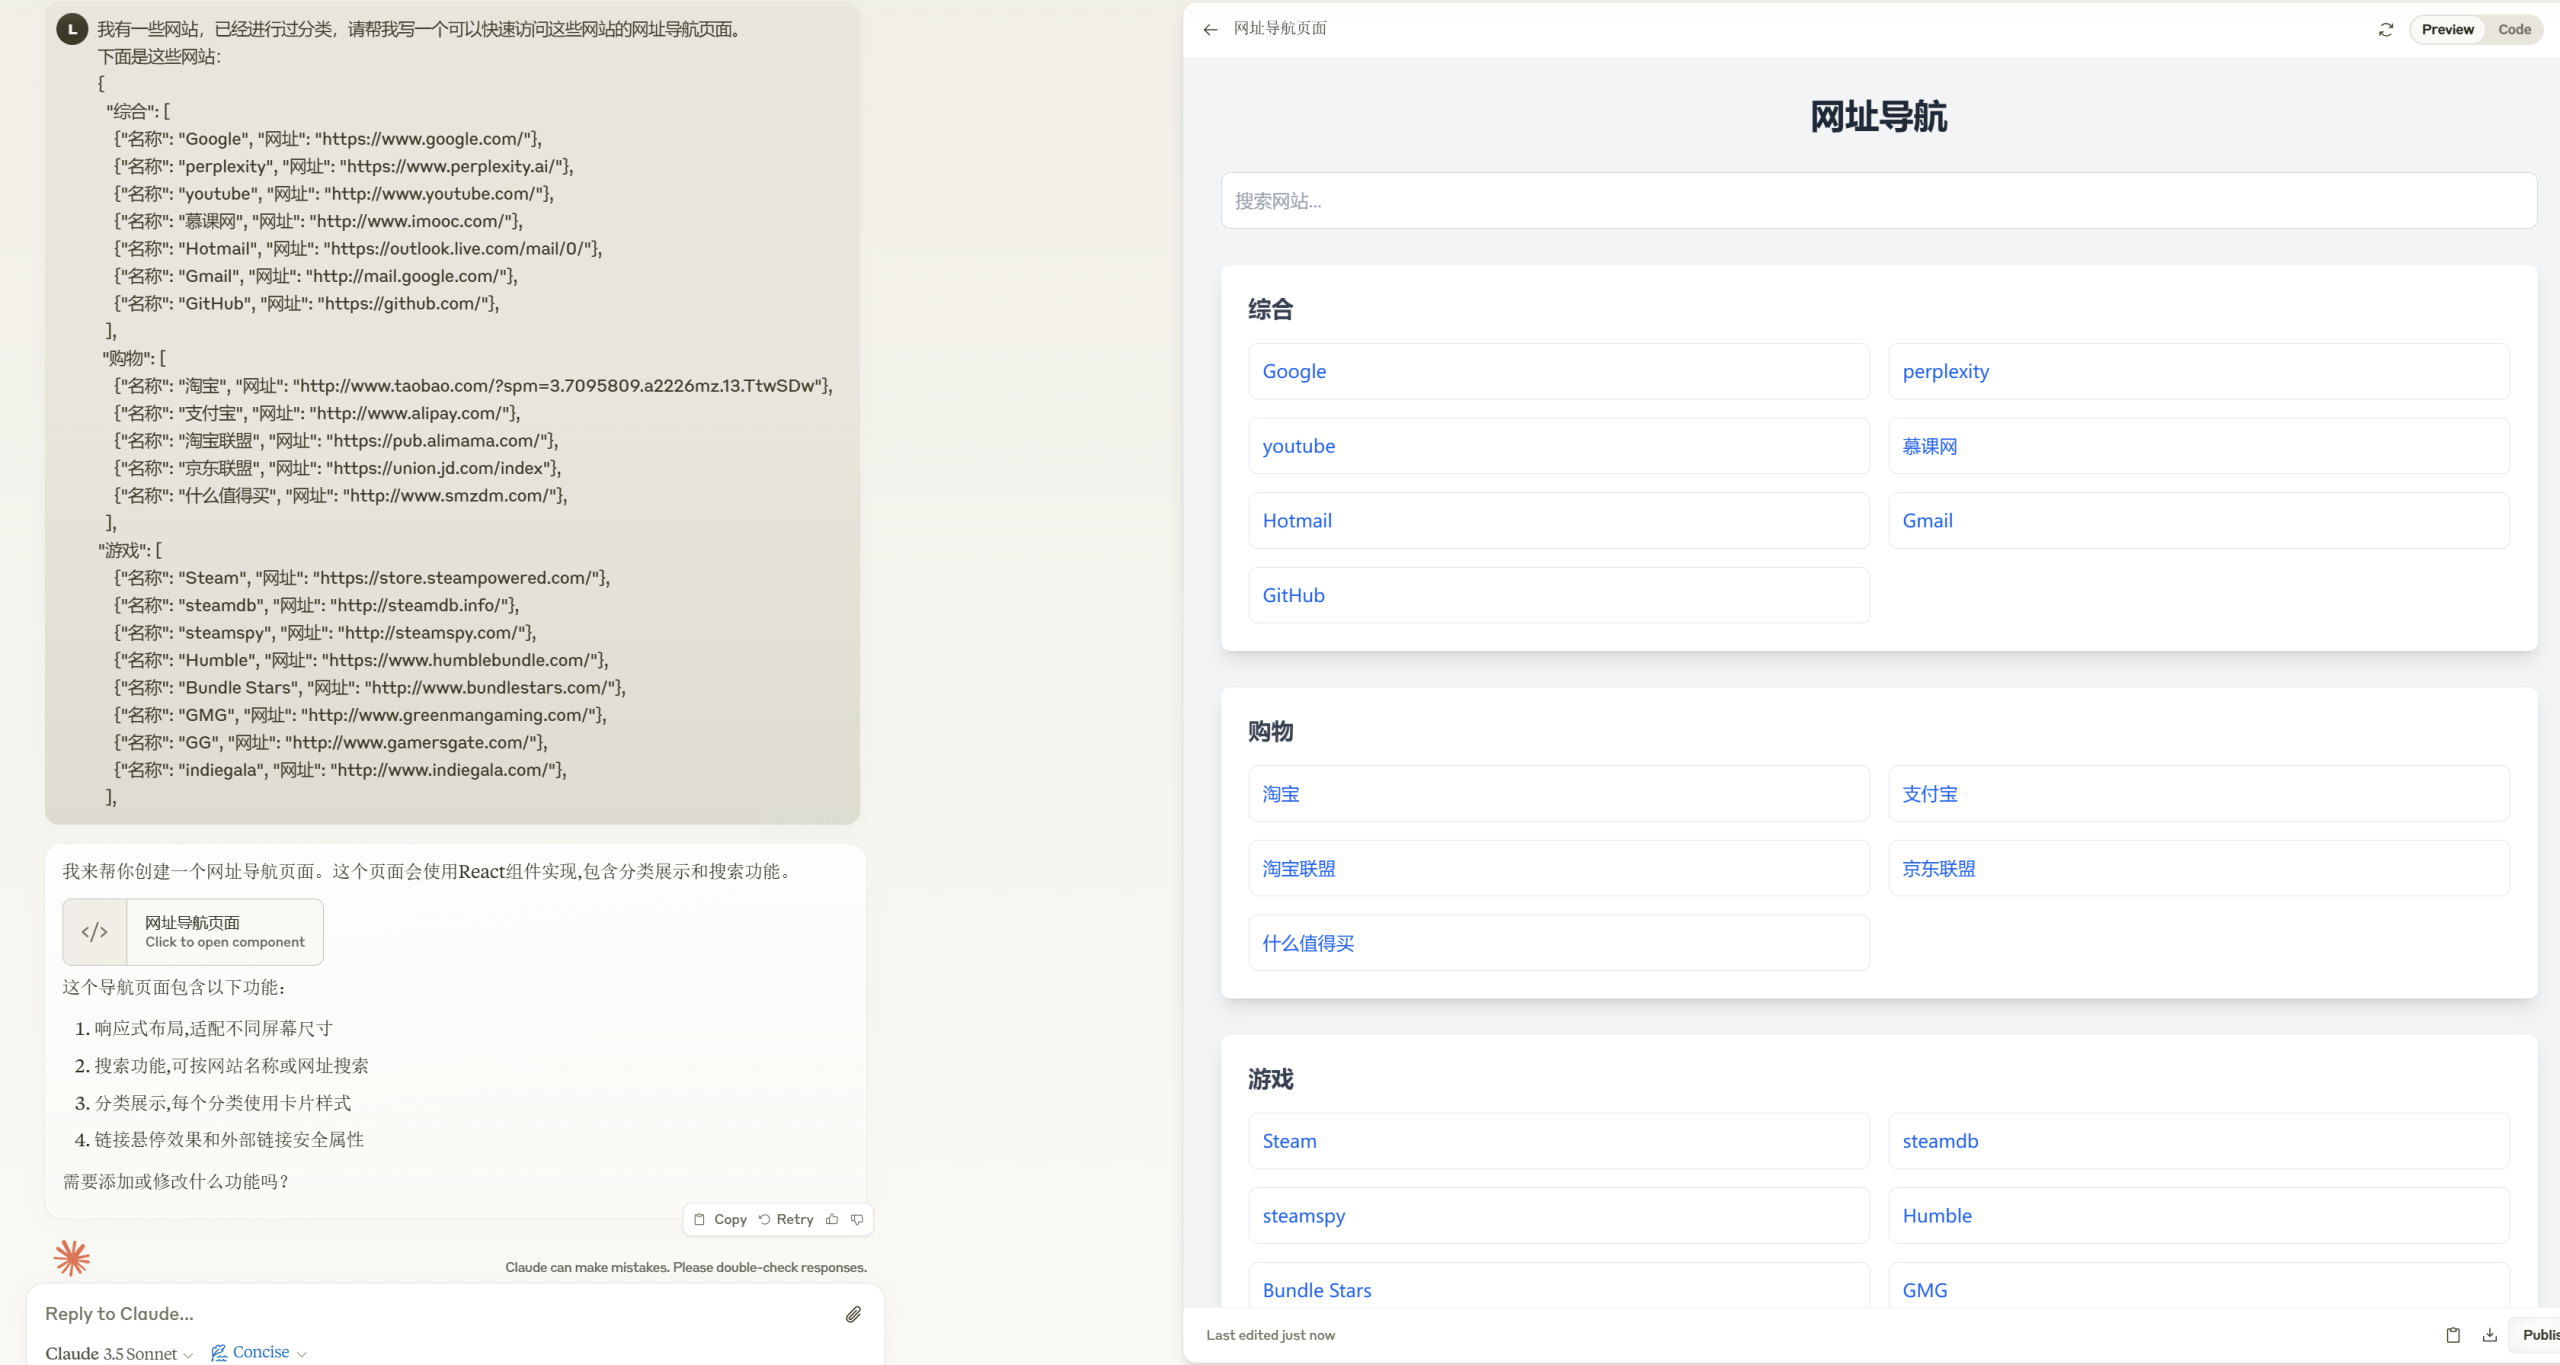Click the thumbs up feedback icon
This screenshot has height=1365, width=2560.
(x=832, y=1219)
